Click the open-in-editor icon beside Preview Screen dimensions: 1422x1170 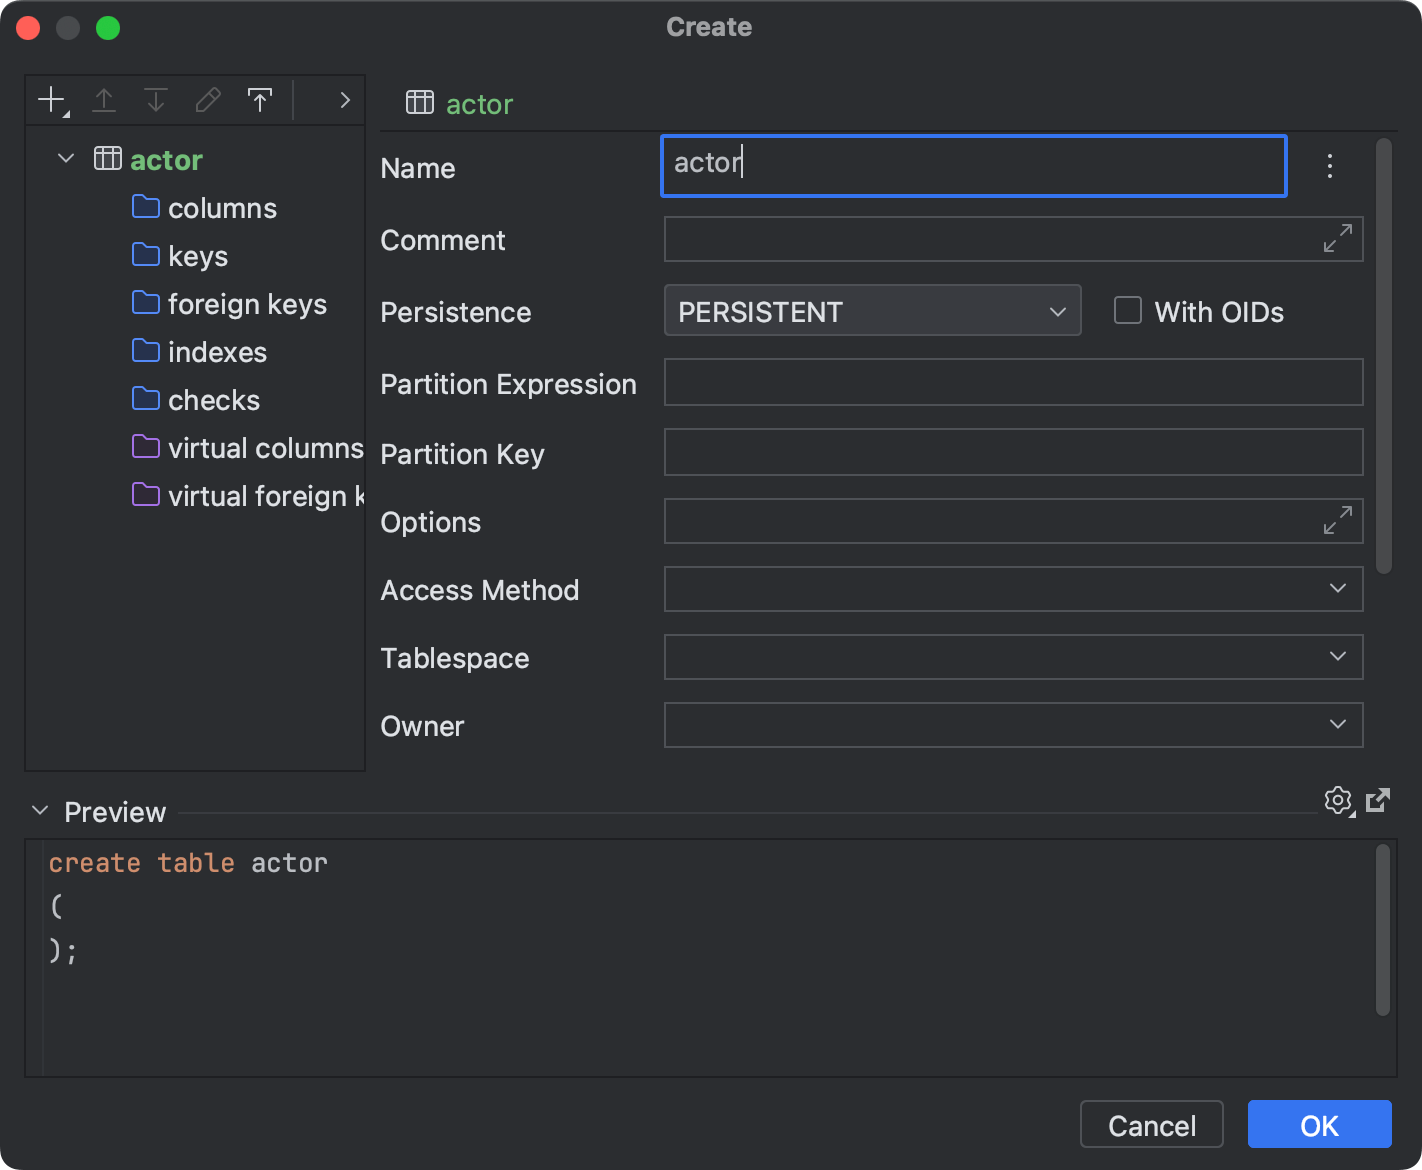click(1379, 800)
